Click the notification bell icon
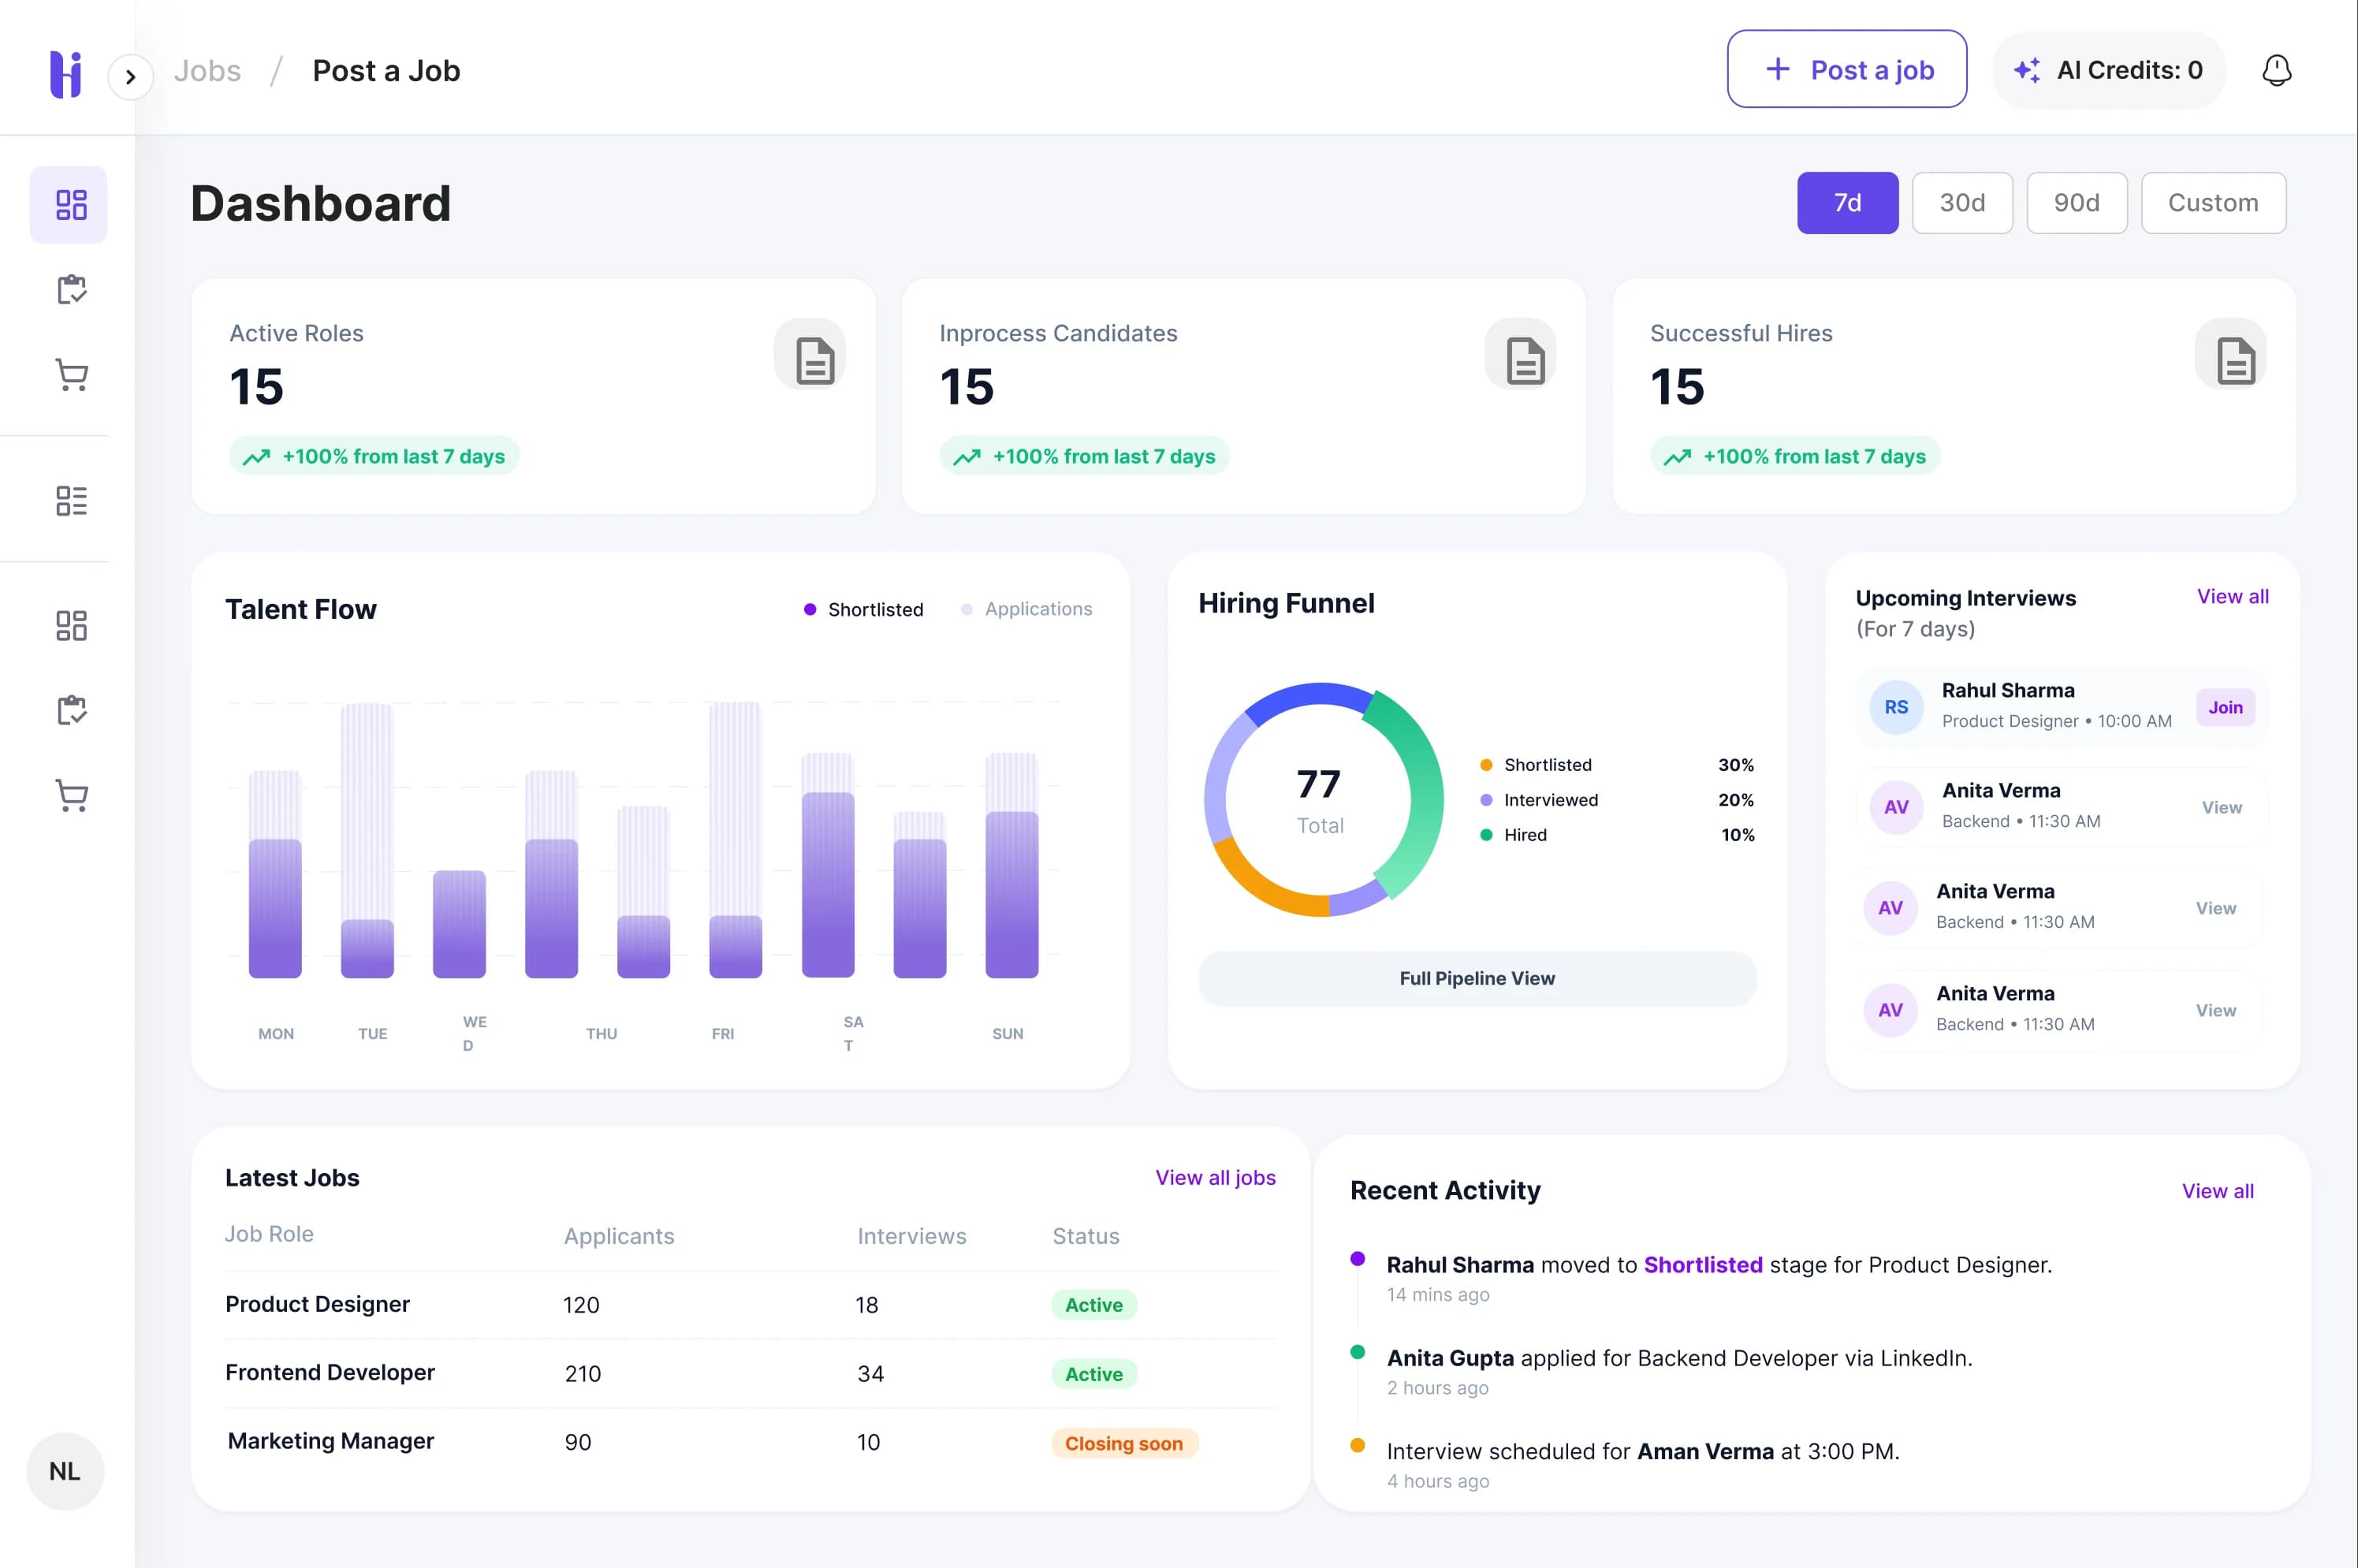 [x=2276, y=70]
